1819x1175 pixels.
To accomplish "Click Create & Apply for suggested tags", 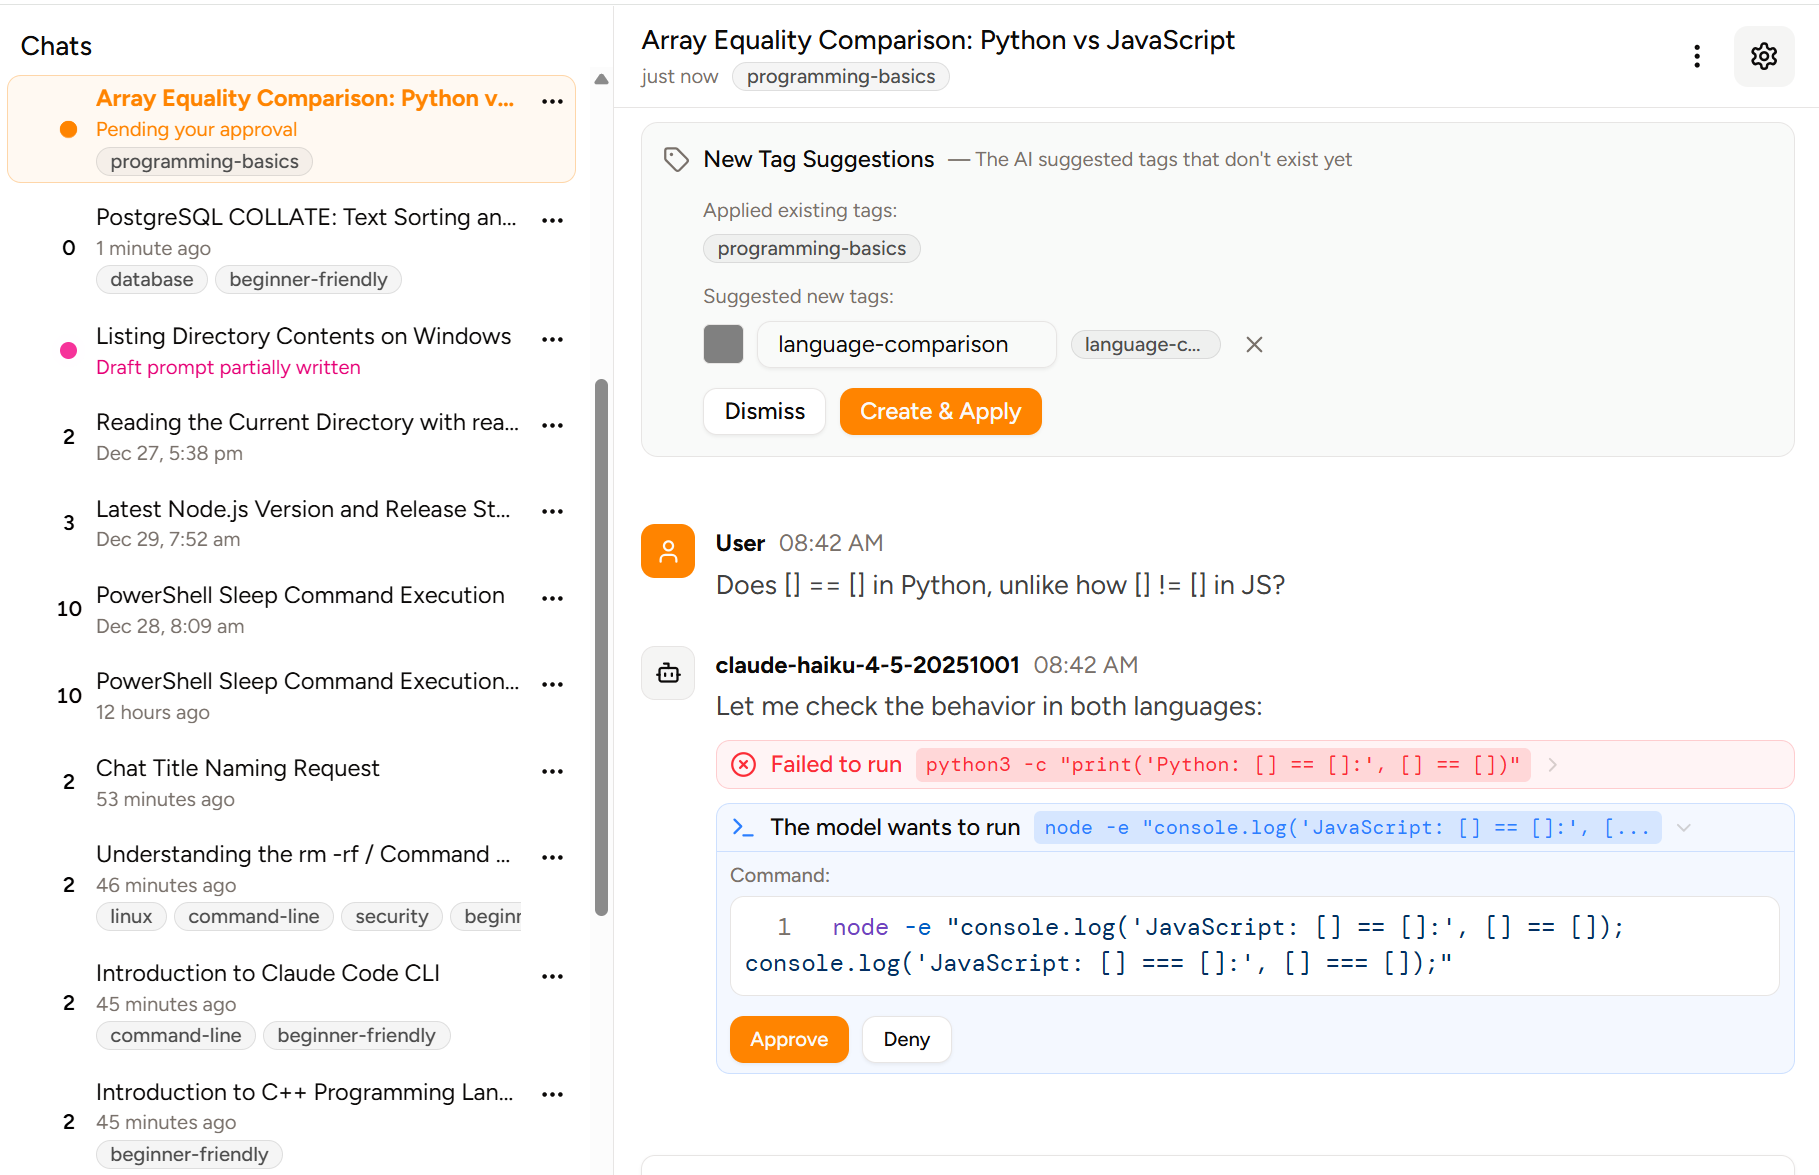I will pos(939,411).
